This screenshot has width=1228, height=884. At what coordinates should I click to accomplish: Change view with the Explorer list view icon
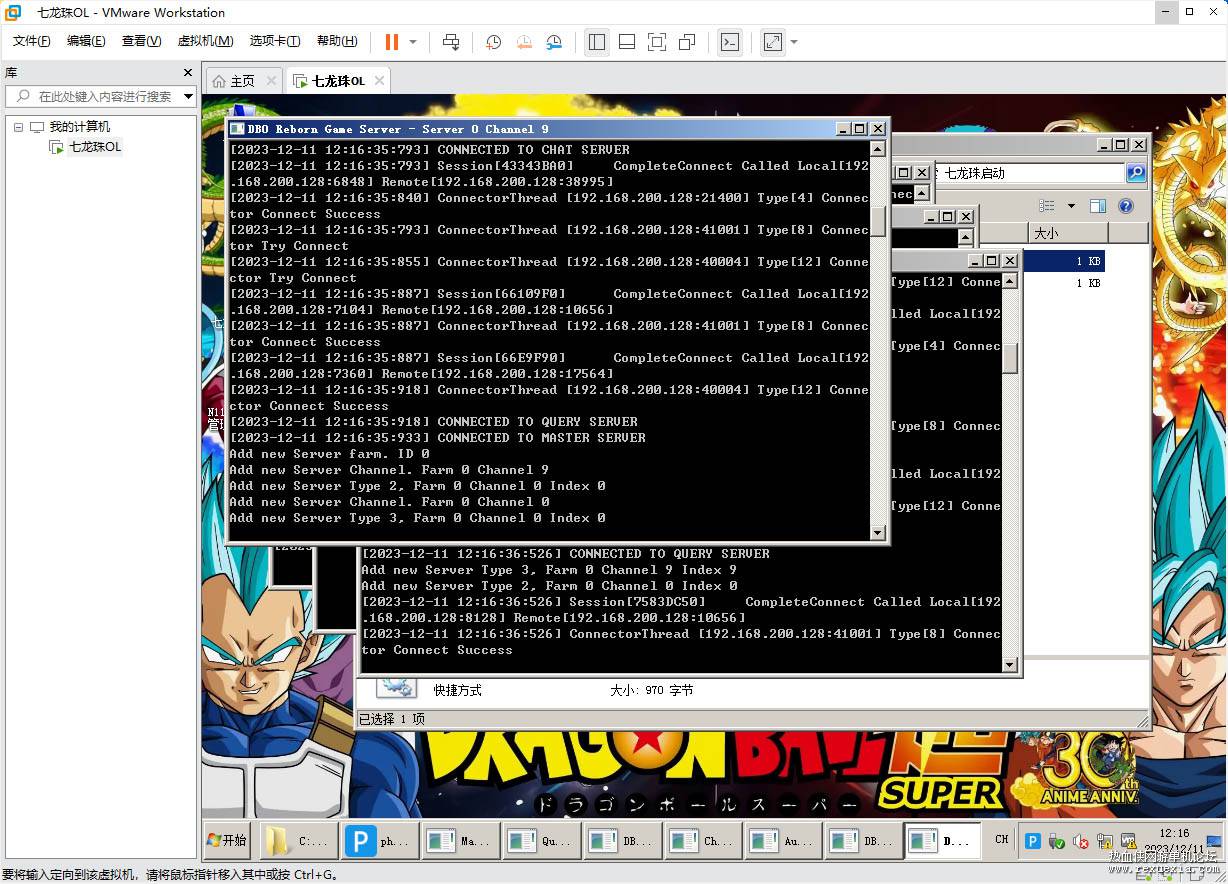coord(1047,206)
